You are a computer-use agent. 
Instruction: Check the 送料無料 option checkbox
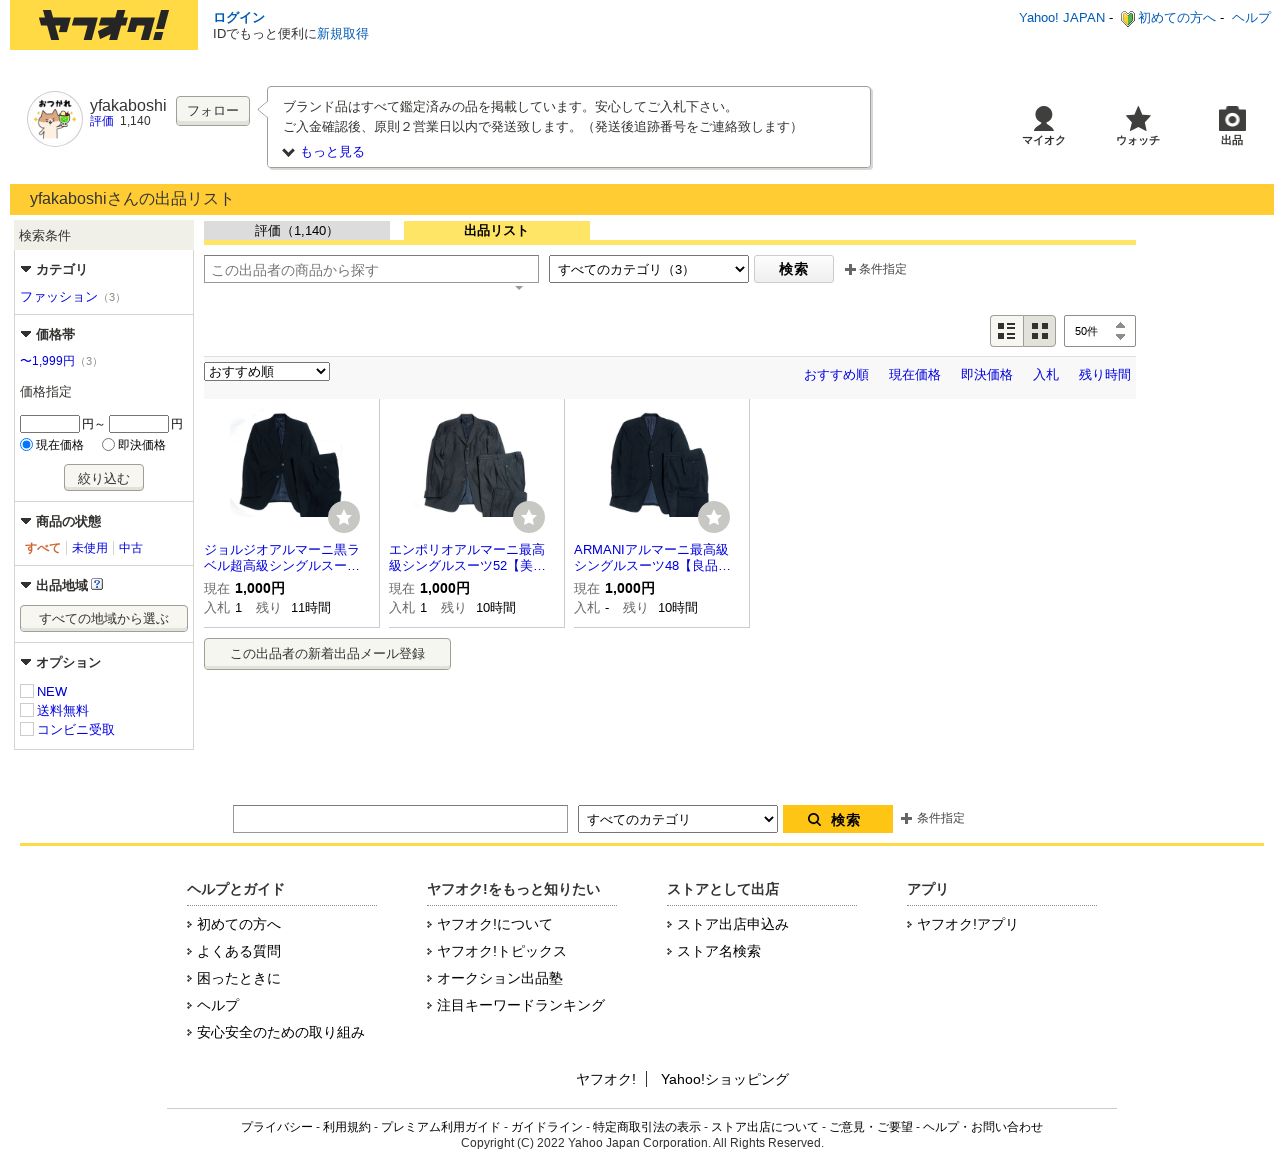point(27,710)
